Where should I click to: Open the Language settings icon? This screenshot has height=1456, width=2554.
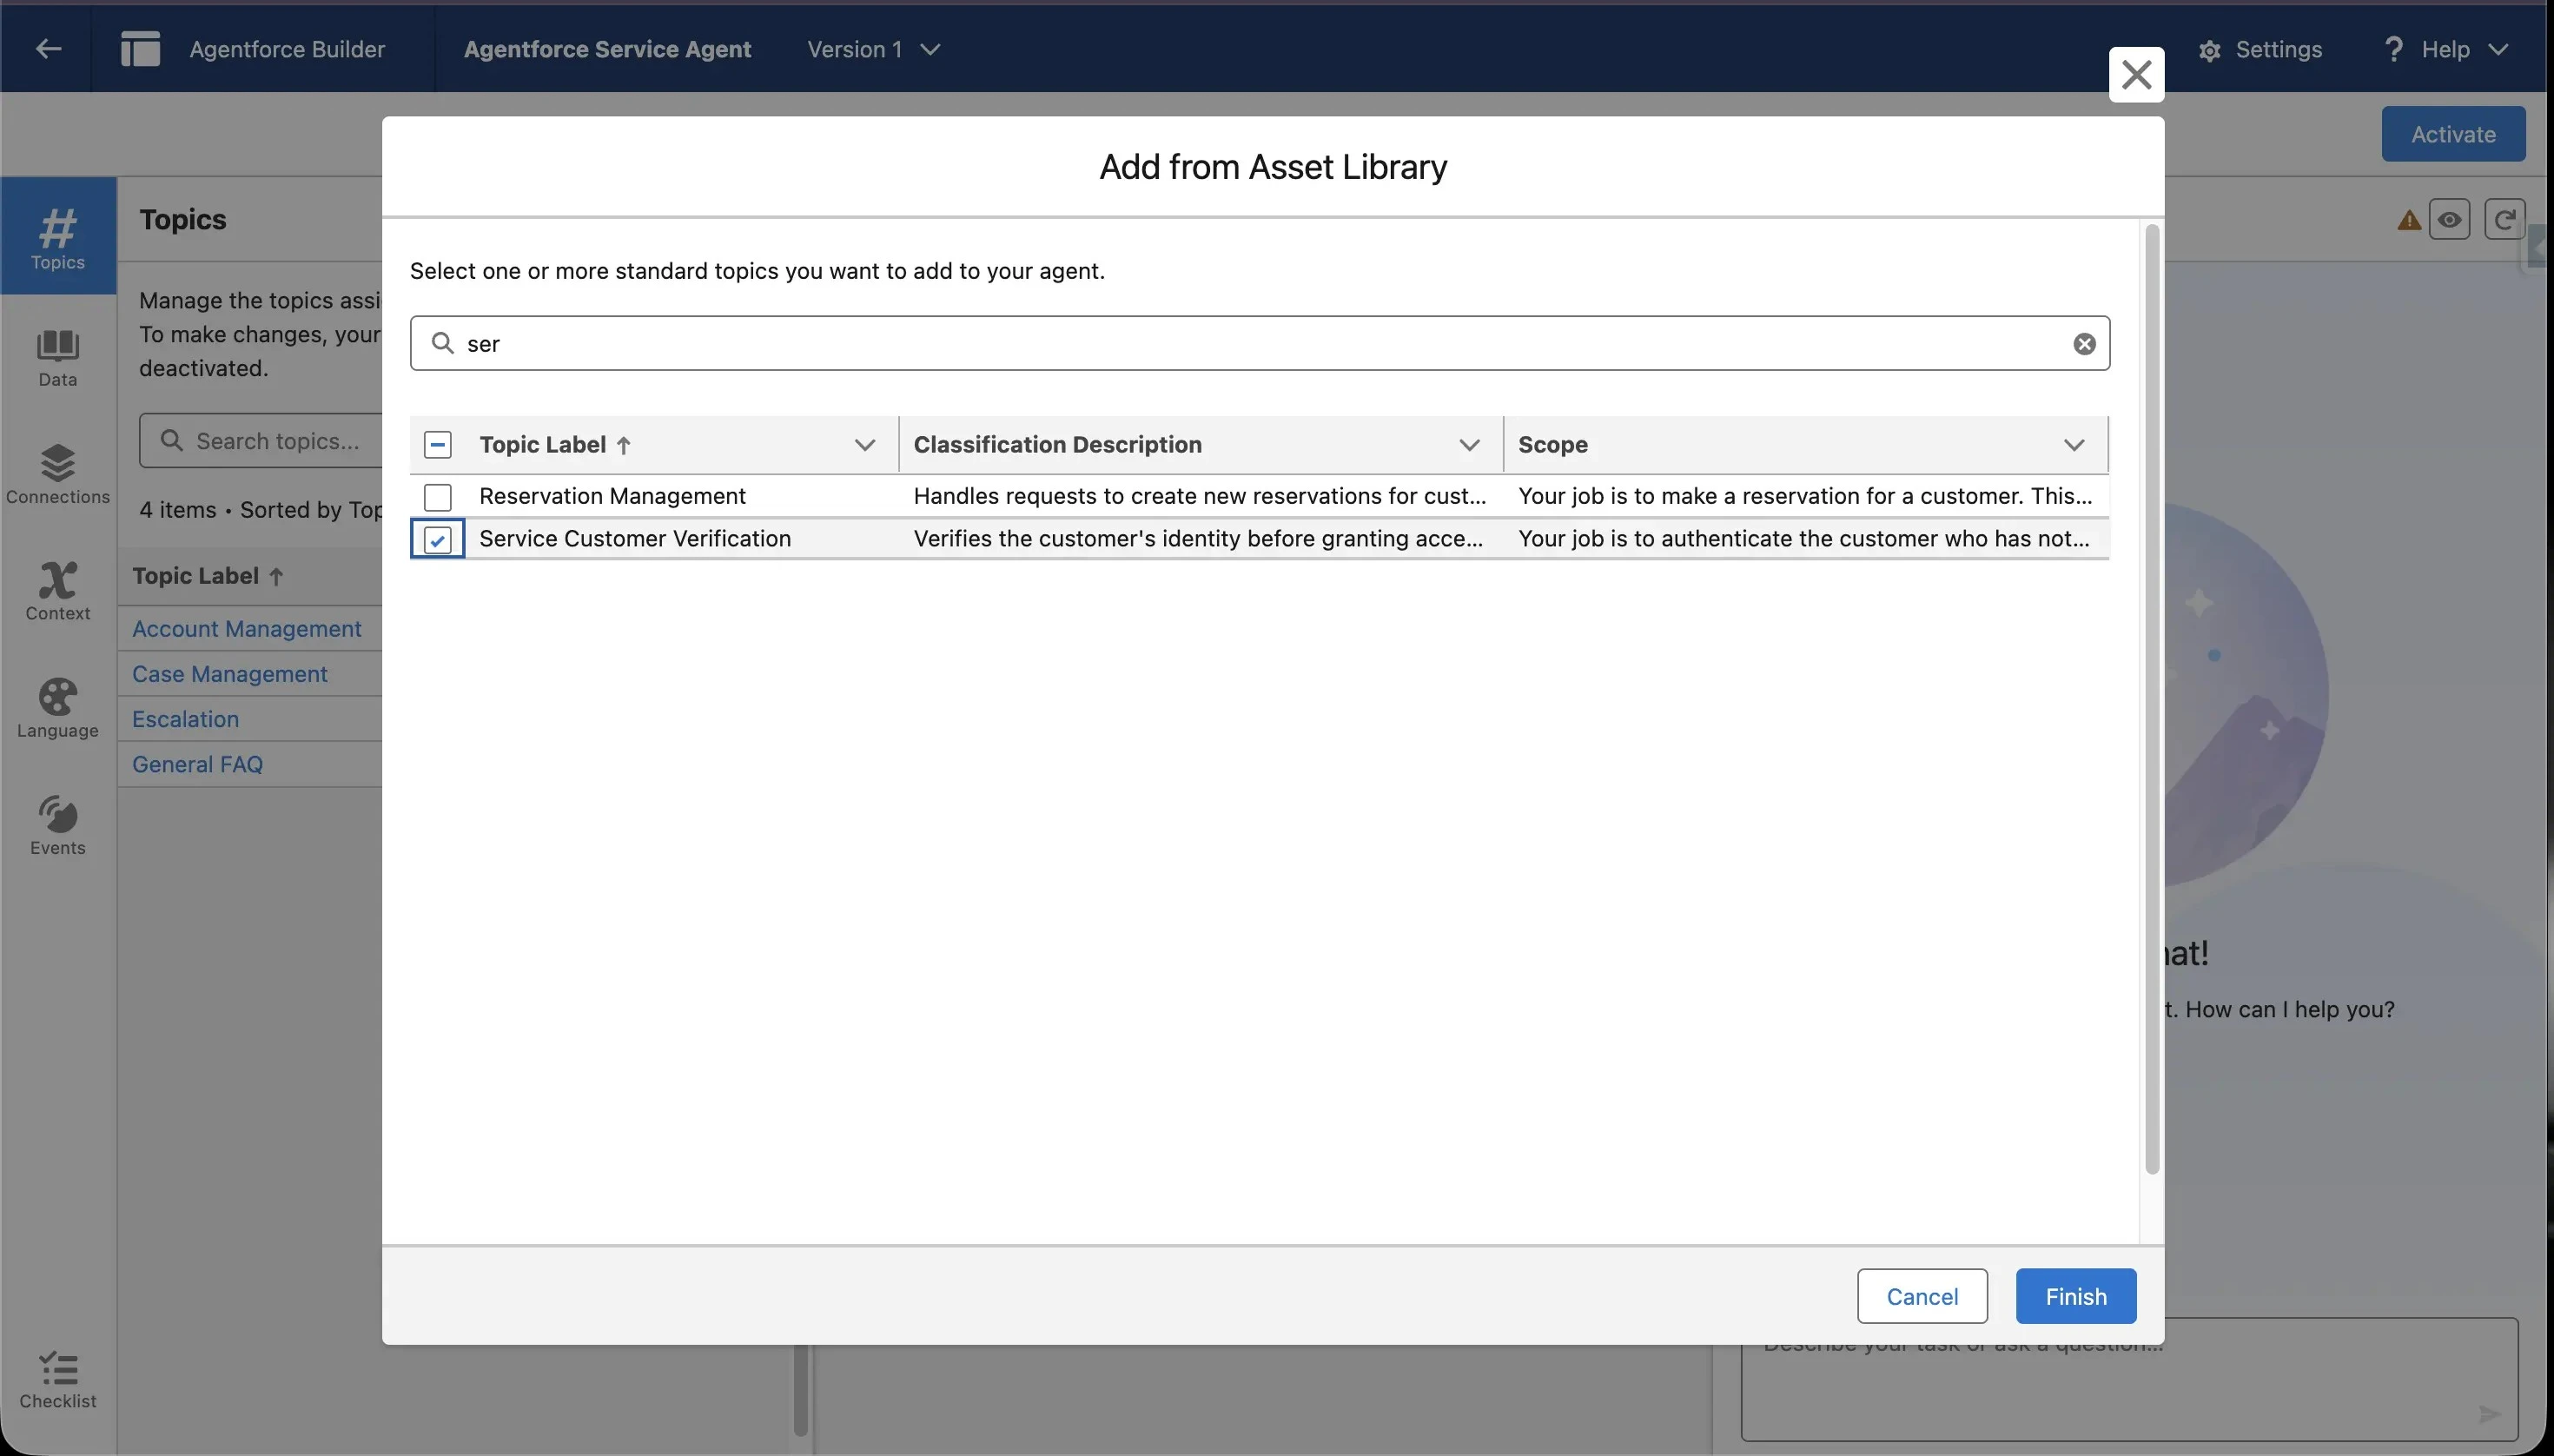tap(57, 707)
